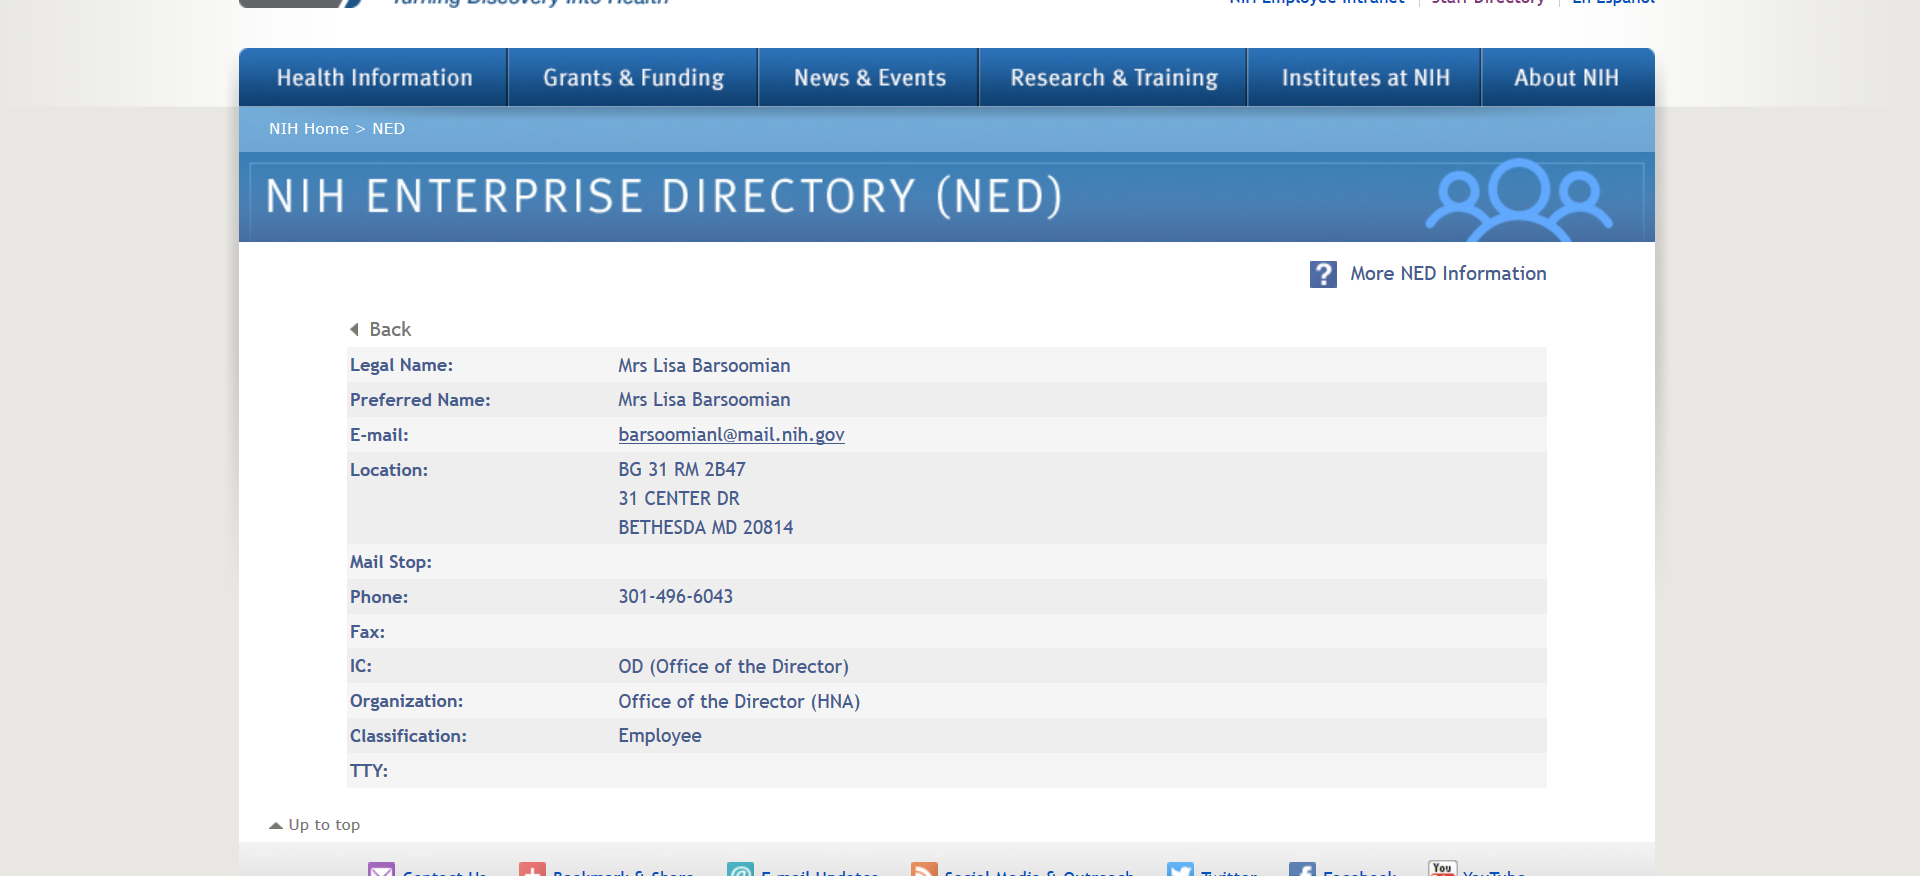Click the Twitter bird icon in the footer
This screenshot has width=1920, height=876.
tap(1180, 870)
